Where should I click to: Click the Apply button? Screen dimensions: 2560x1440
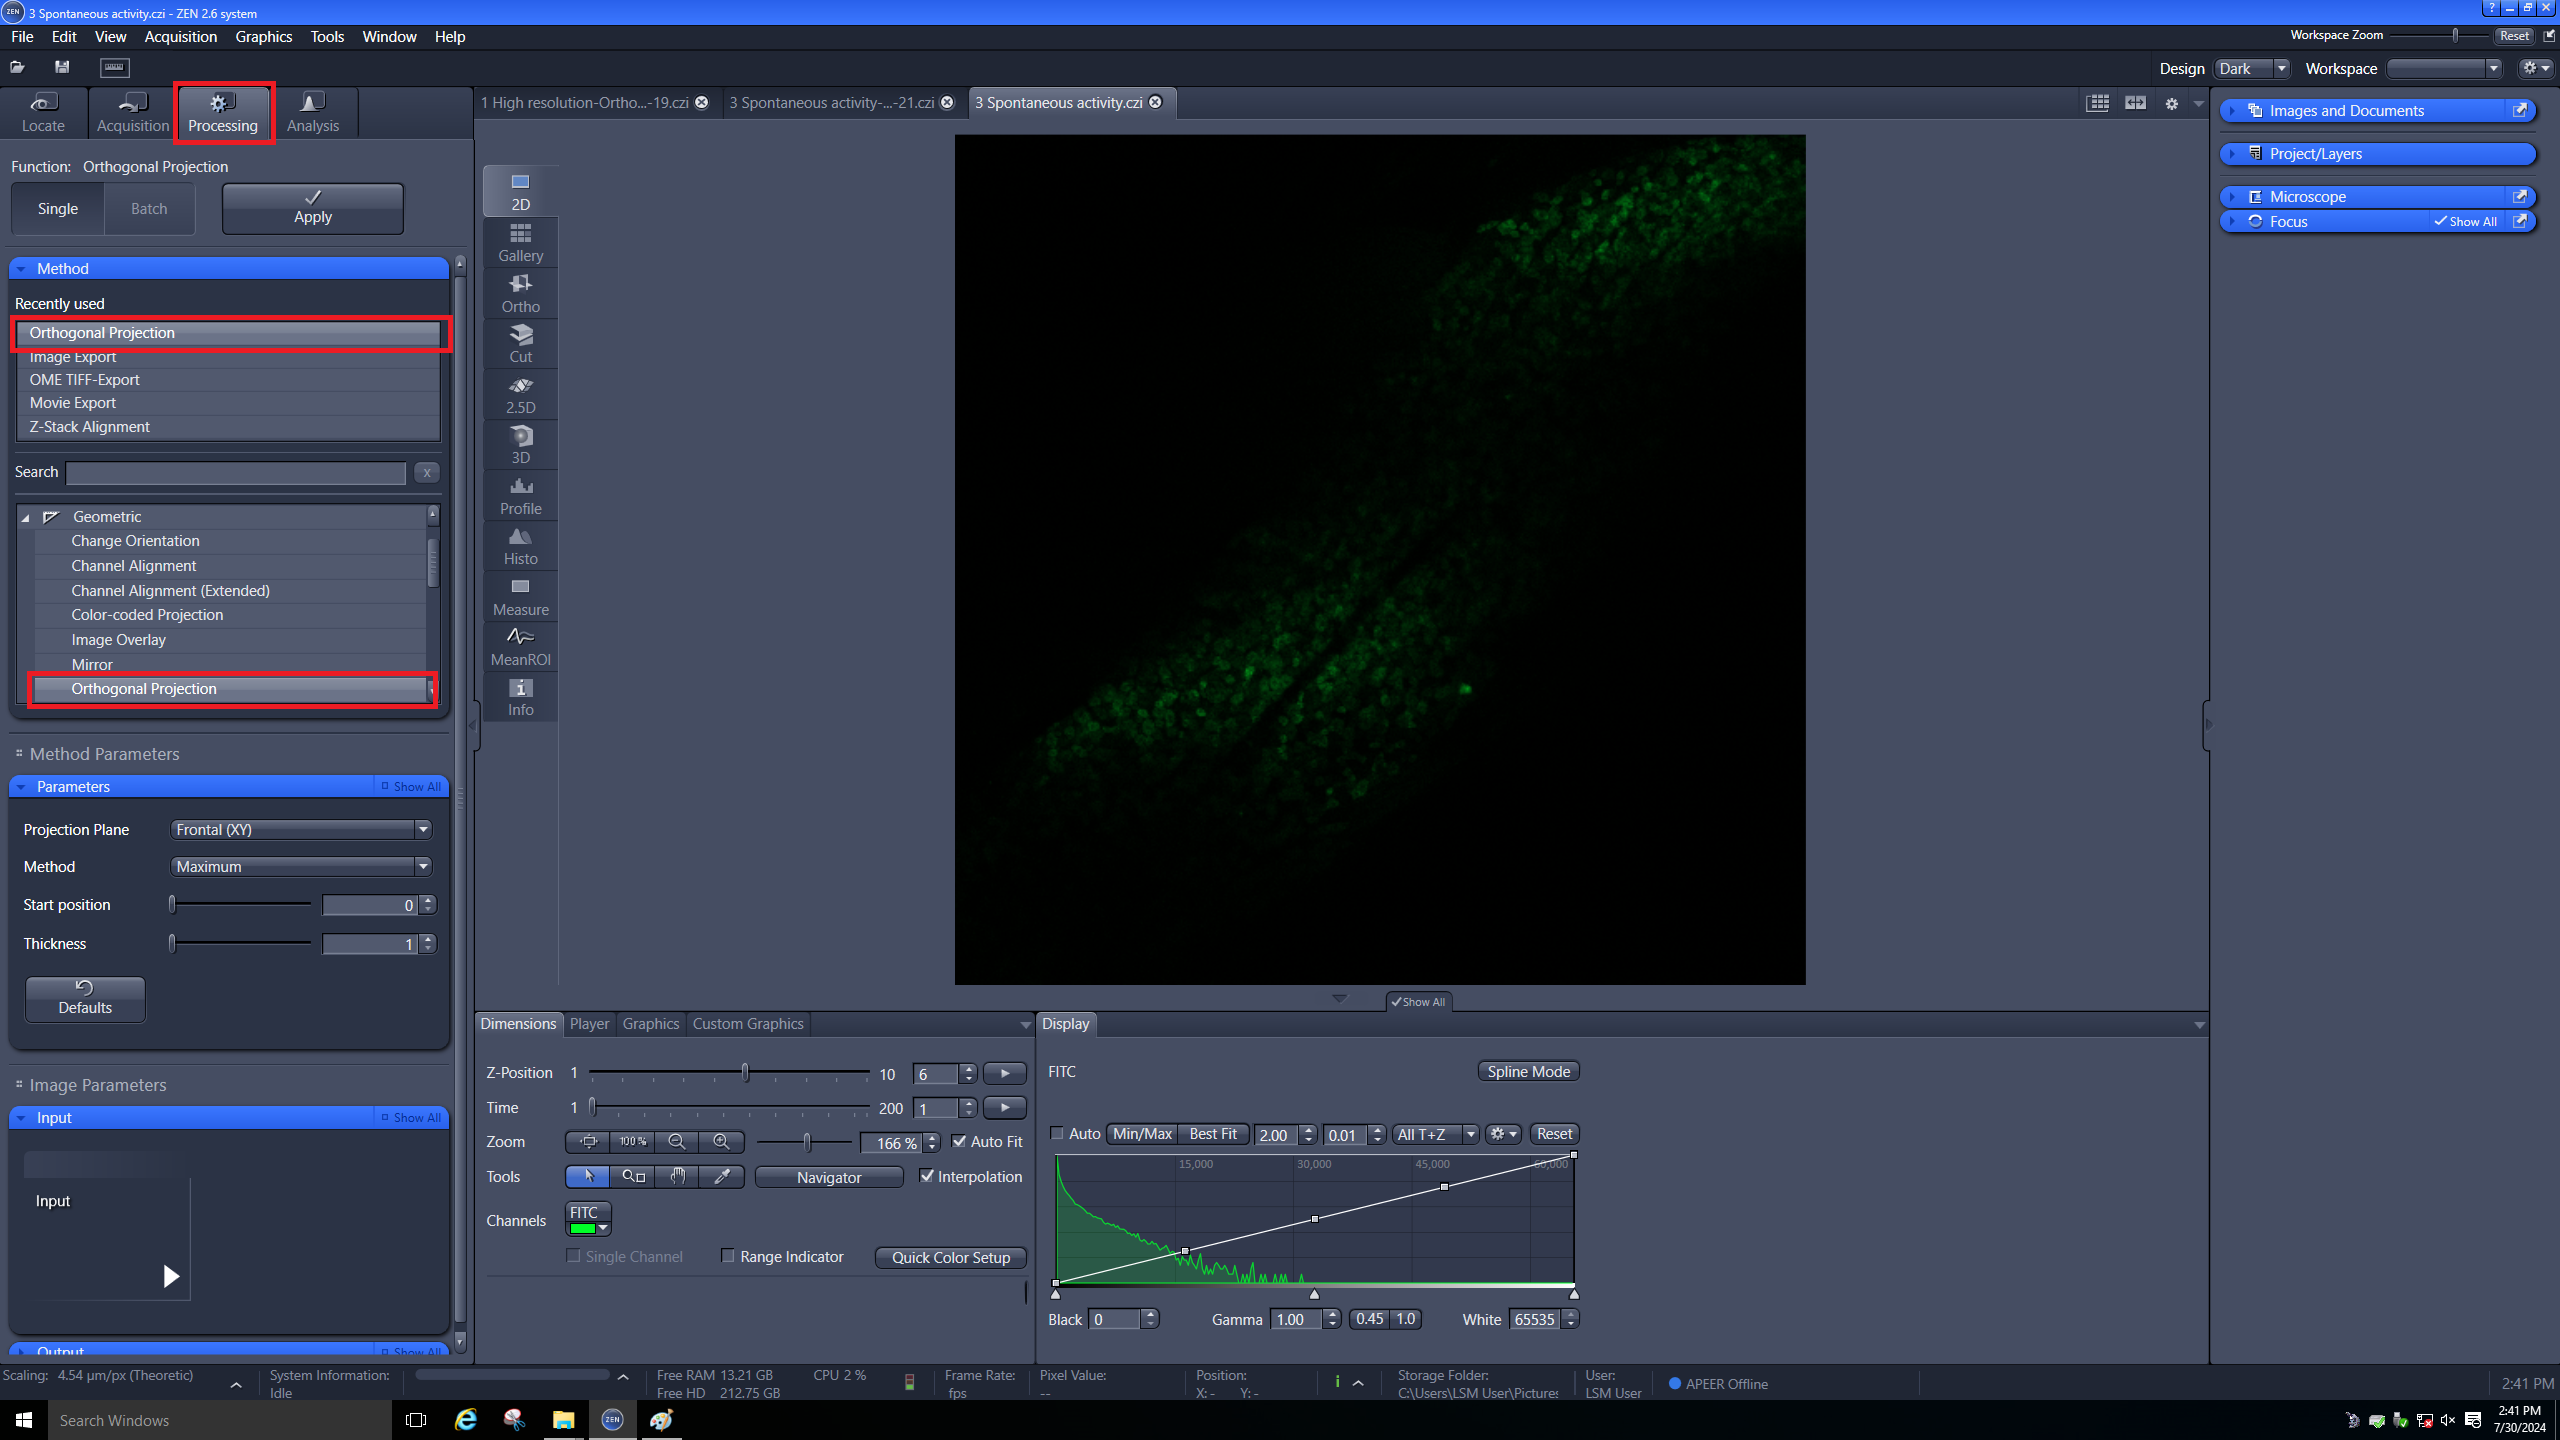[312, 208]
